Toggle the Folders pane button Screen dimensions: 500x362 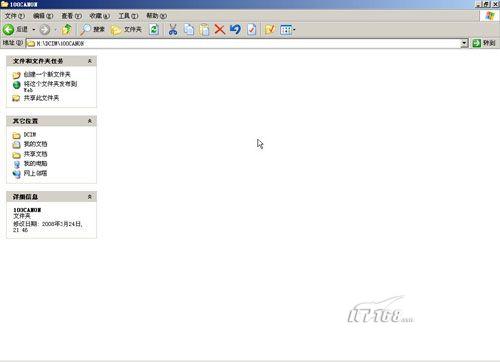coord(126,30)
